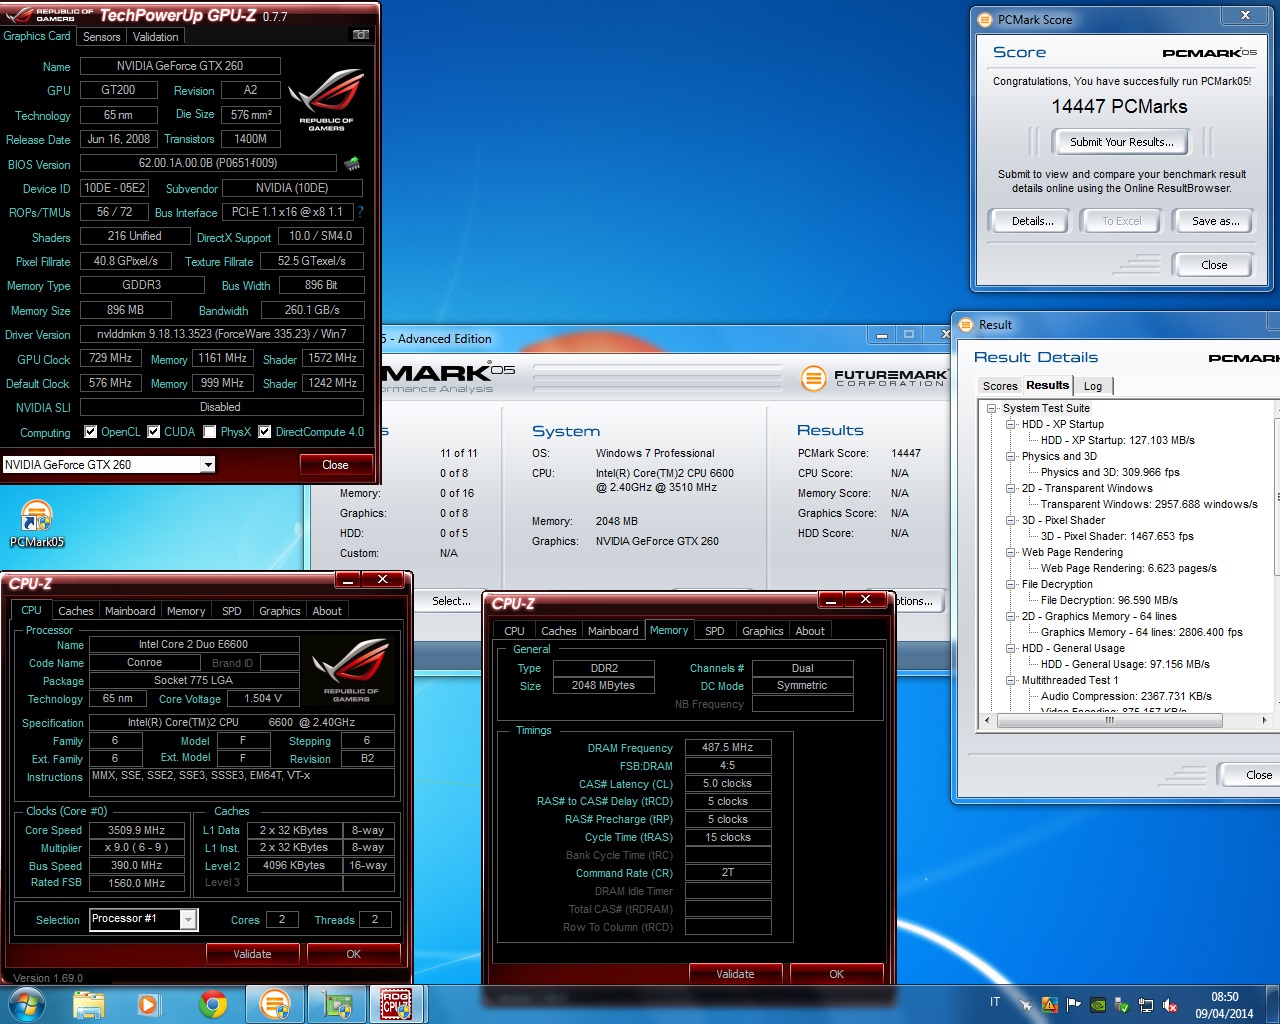Switch to the PCMark05 taskbar button
This screenshot has width=1280, height=1024.
pos(274,1004)
